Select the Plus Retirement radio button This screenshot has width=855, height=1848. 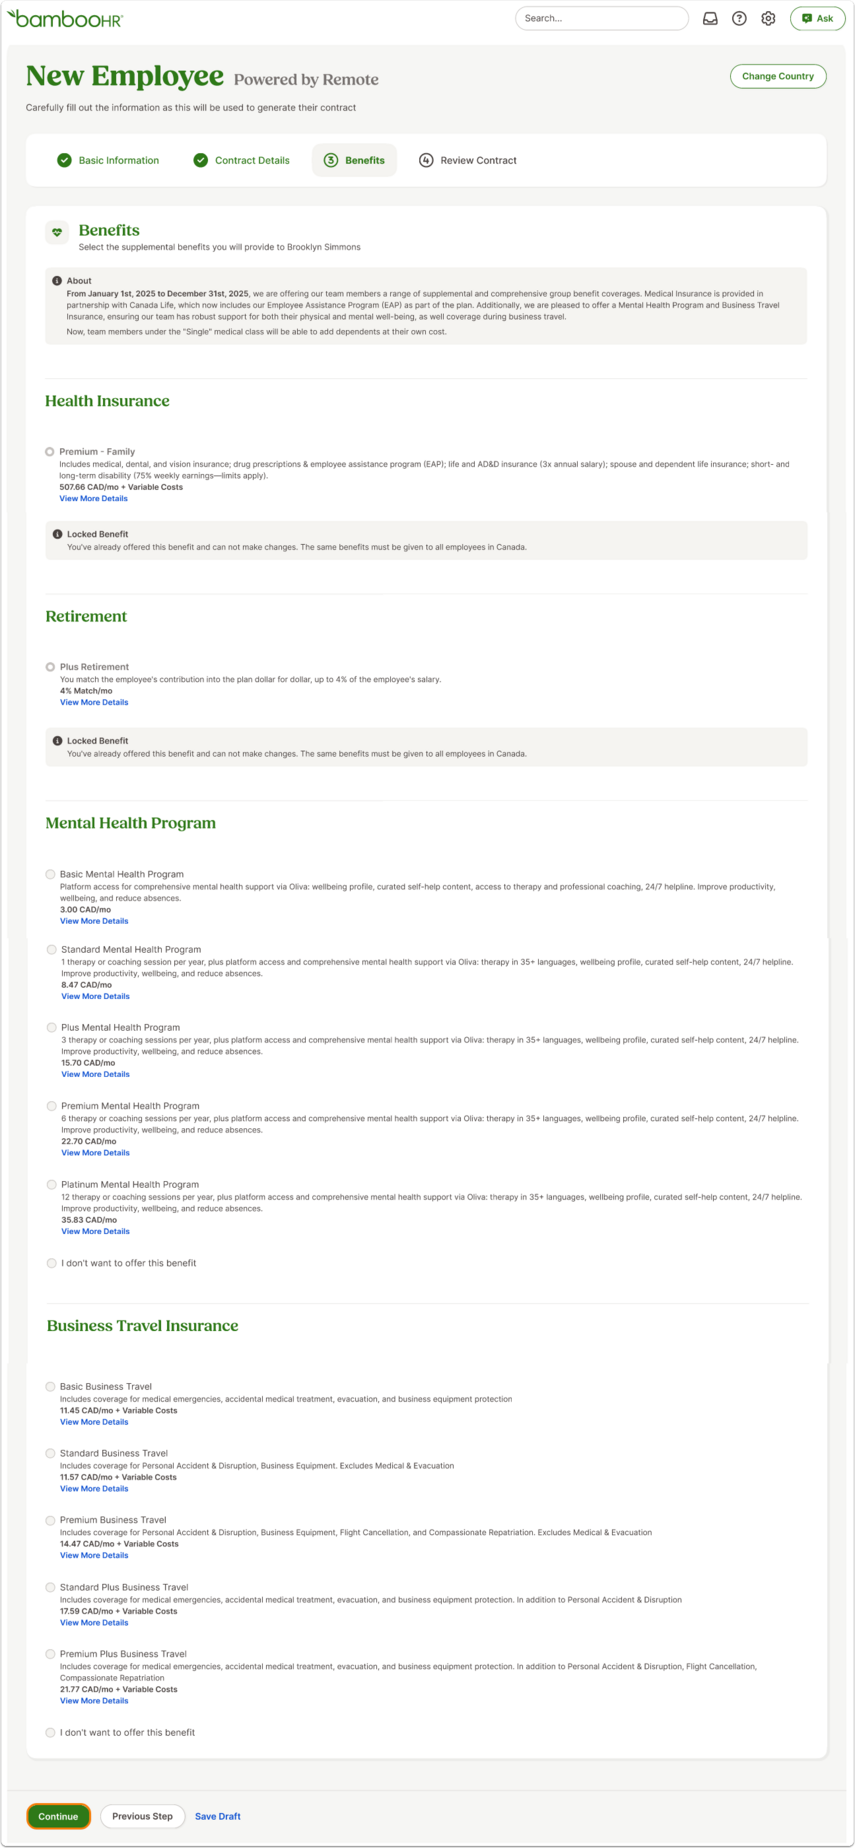tap(50, 667)
